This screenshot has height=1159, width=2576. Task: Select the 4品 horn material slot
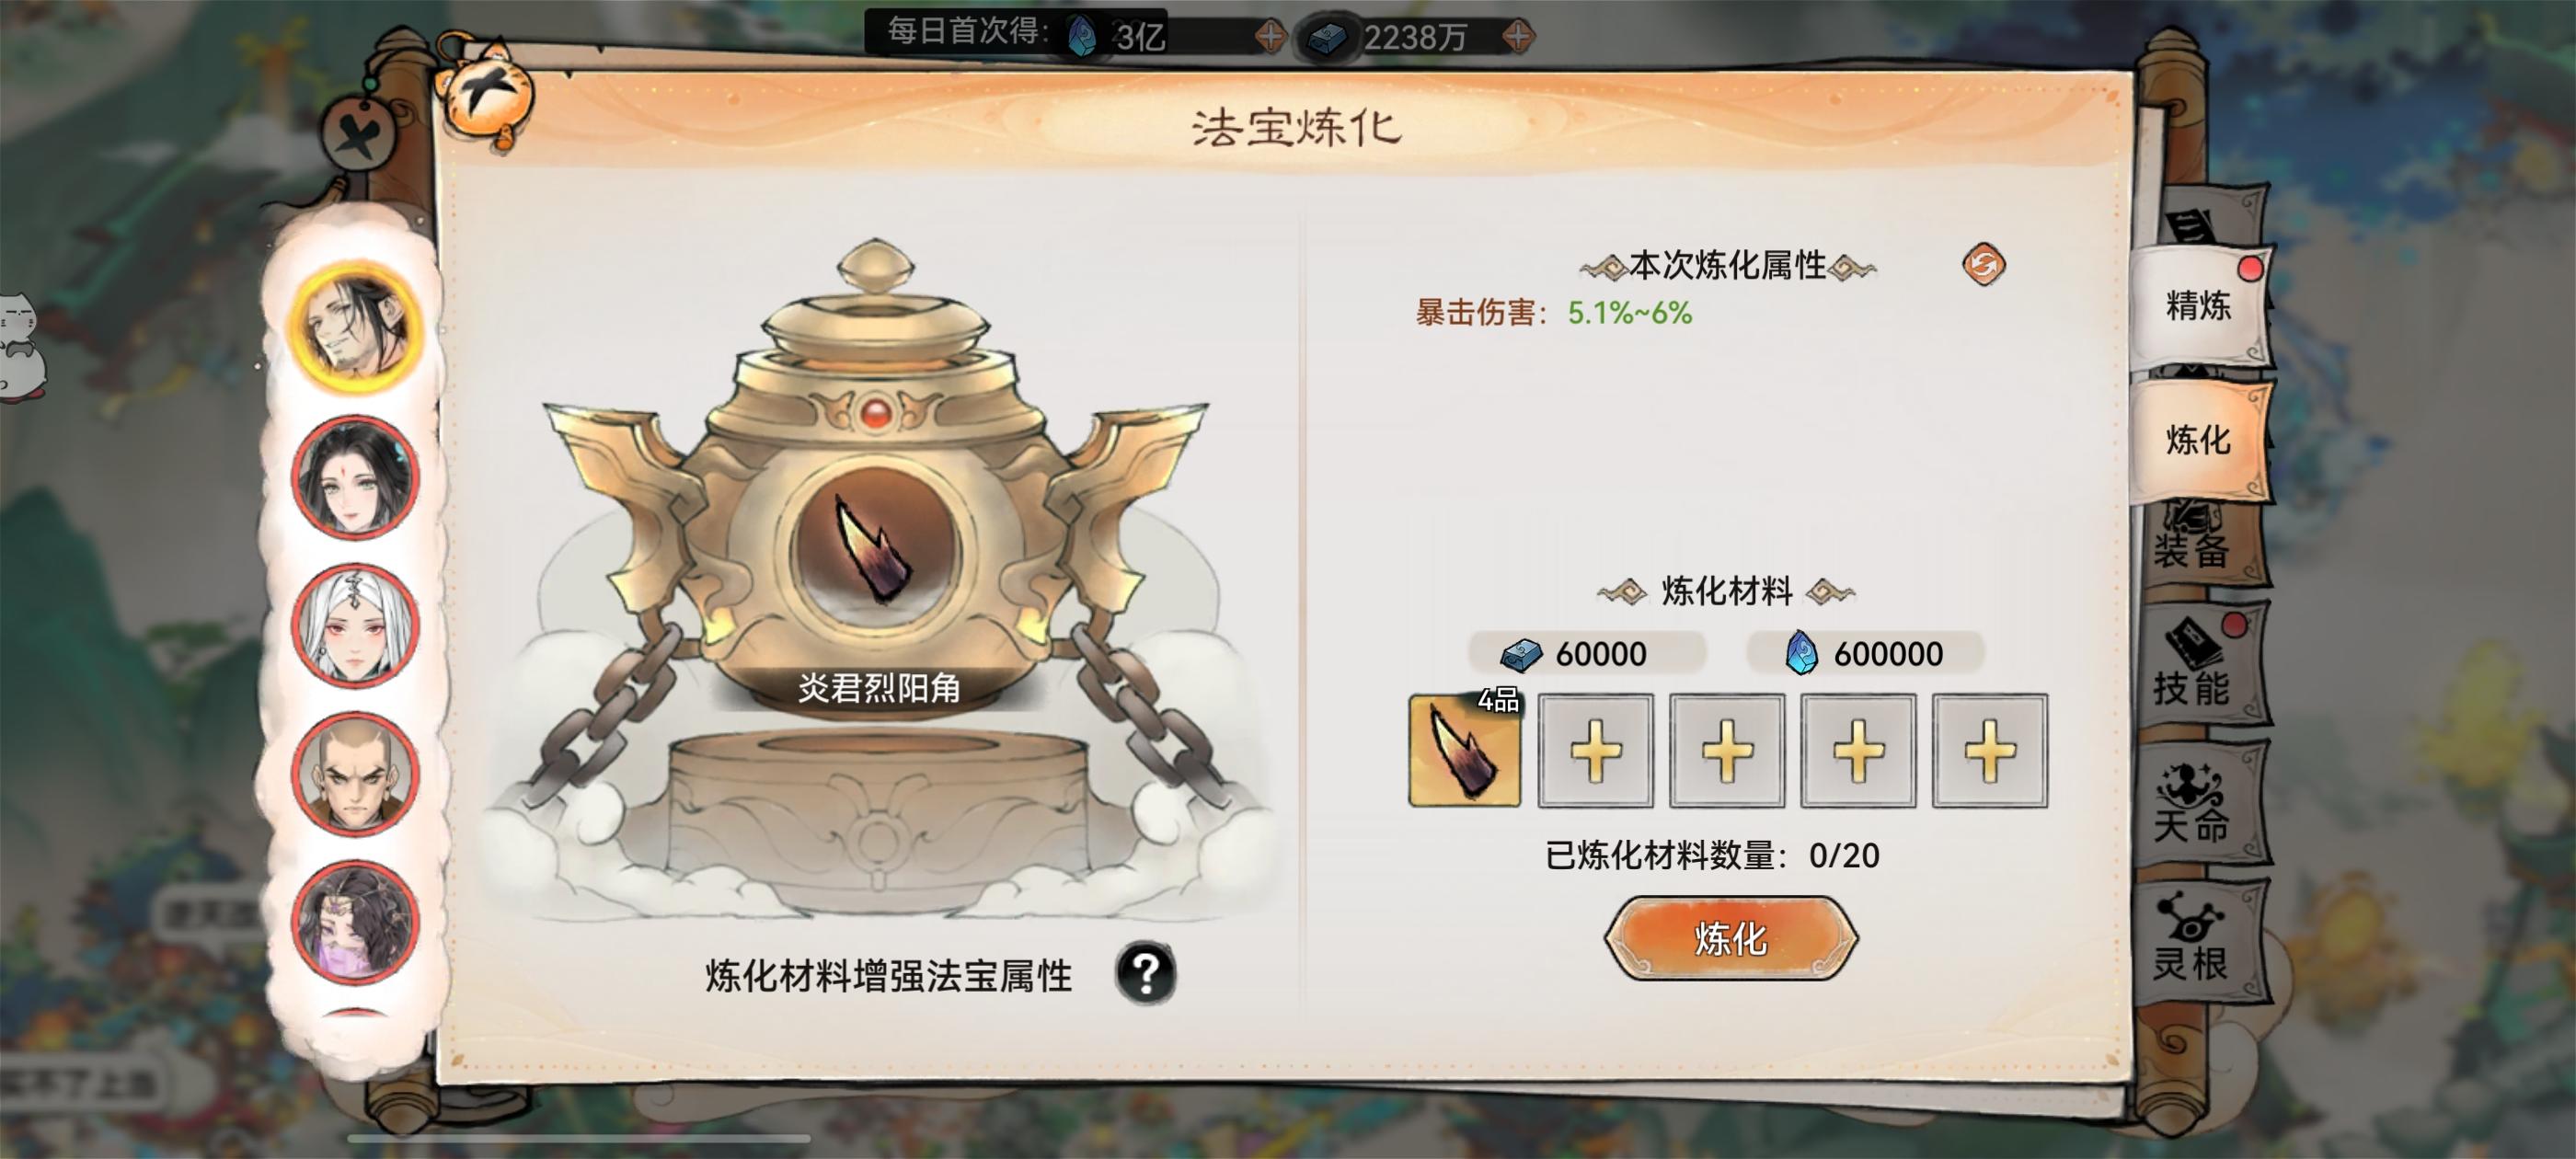pyautogui.click(x=1464, y=750)
